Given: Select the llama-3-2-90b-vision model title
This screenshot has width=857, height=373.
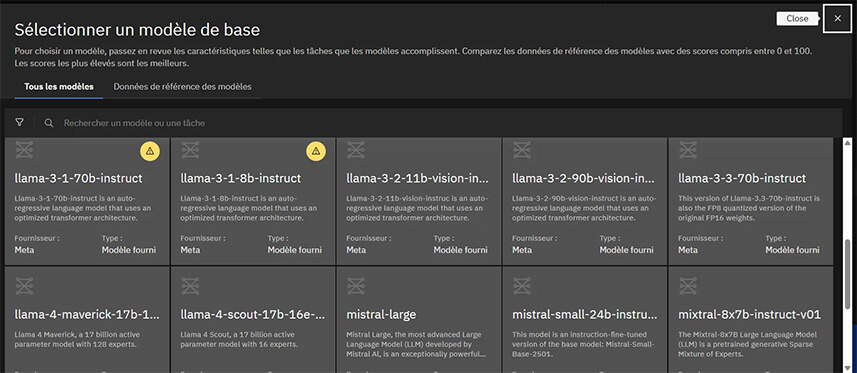Looking at the screenshot, I should (584, 178).
